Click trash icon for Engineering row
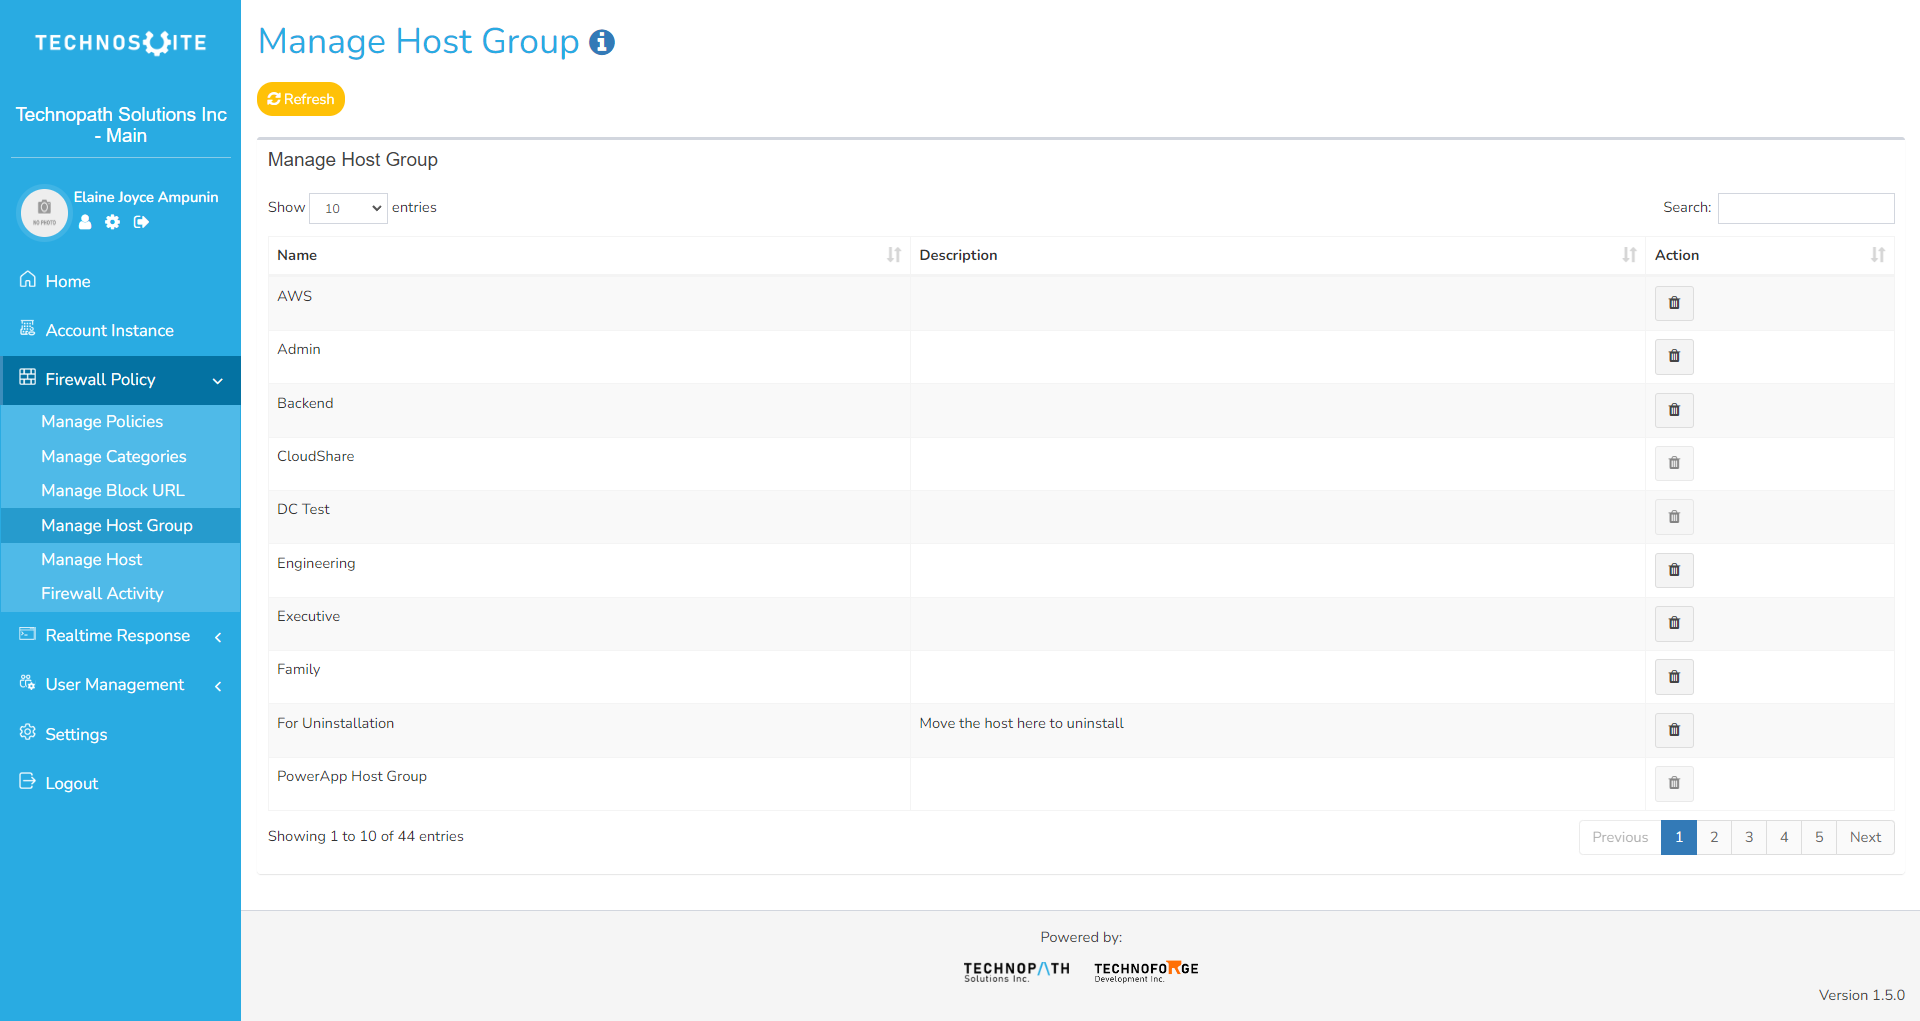1920x1021 pixels. 1673,570
